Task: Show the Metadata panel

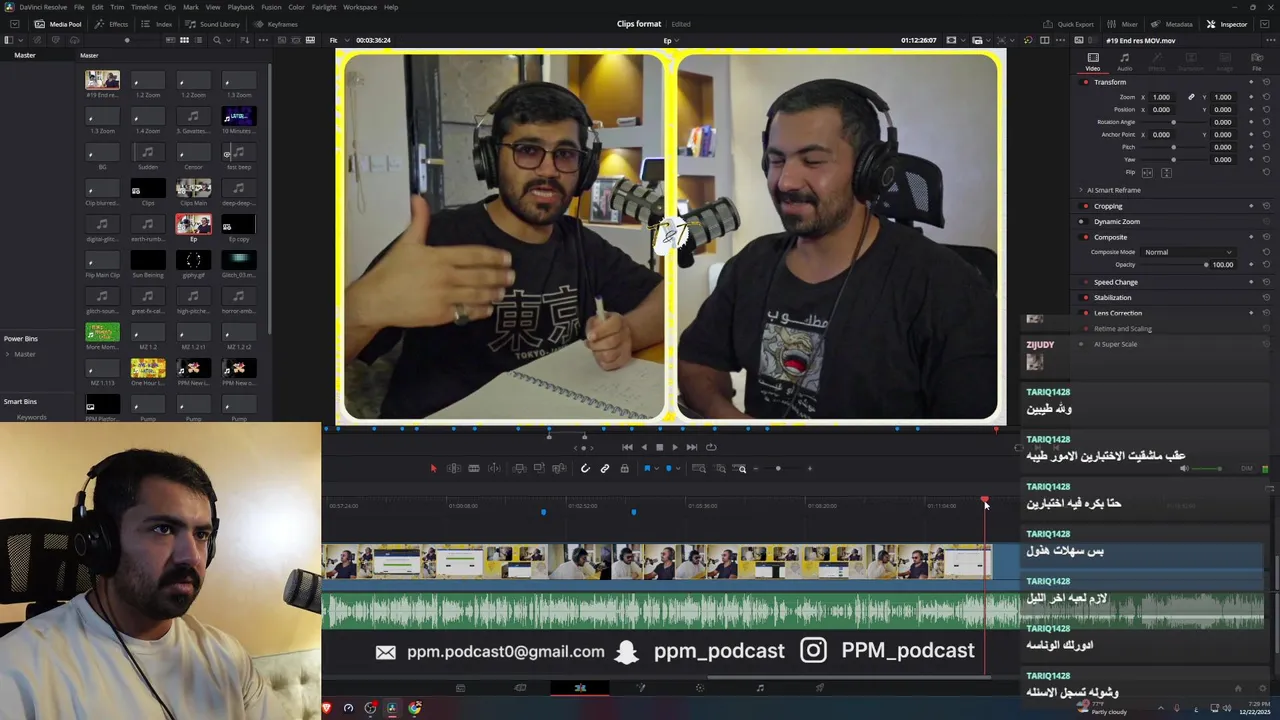Action: 1172,24
